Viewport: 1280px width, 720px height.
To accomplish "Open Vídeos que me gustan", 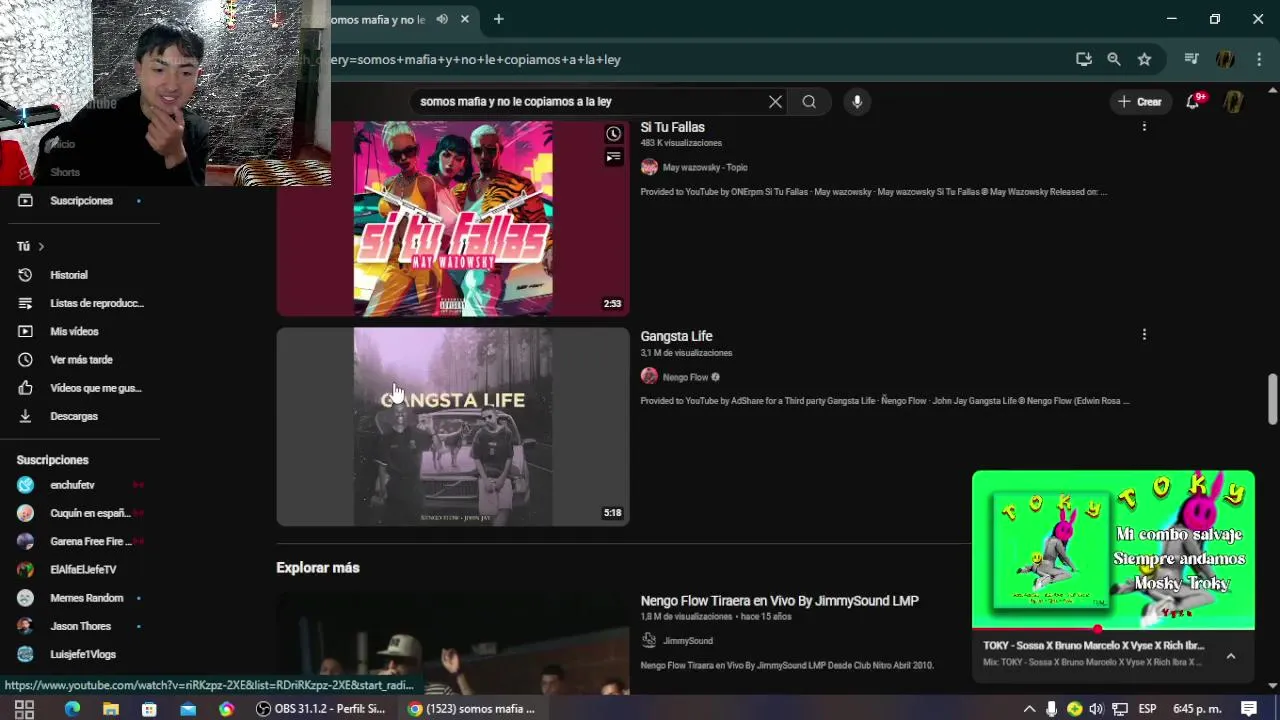I will (80, 388).
